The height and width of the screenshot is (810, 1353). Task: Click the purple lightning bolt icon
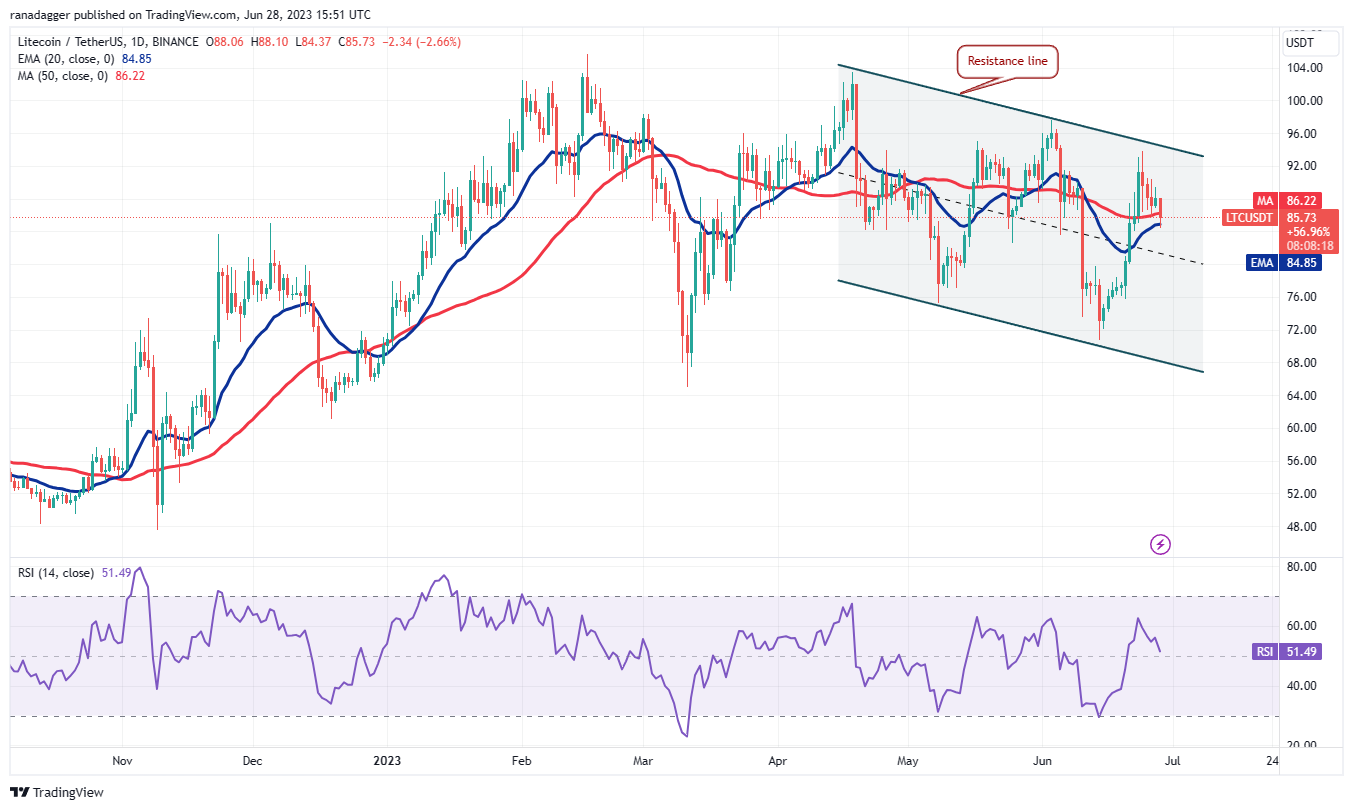pos(1160,544)
